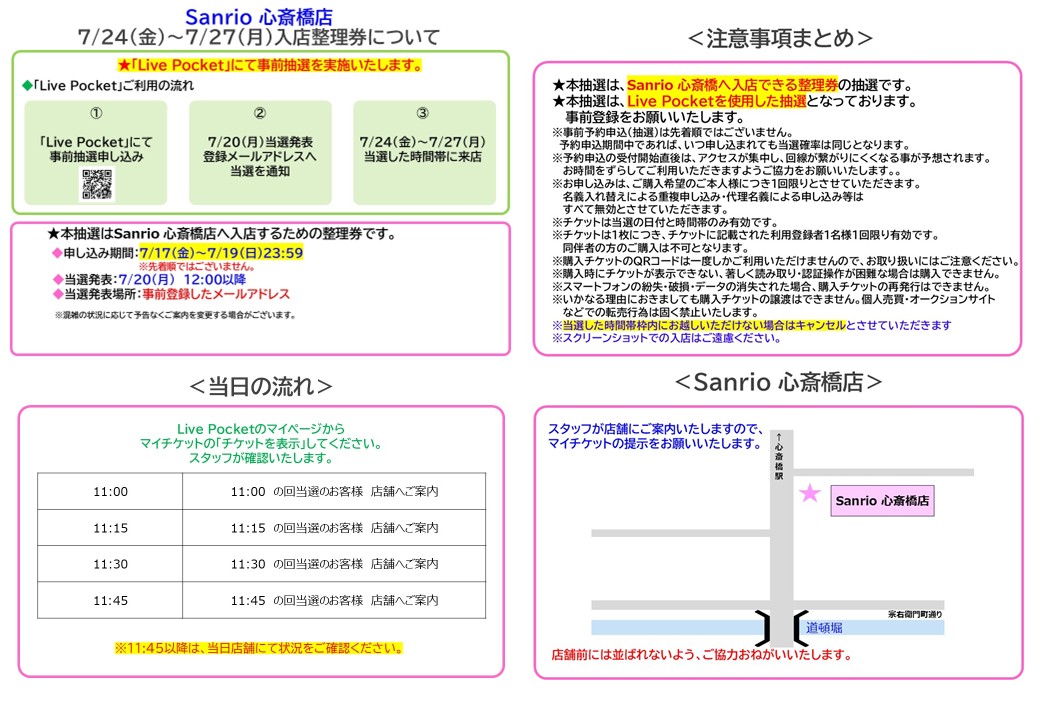
Task: Click the '※スクリーンショットでの入店はご遠慮ください。' note
Action: click(x=667, y=338)
